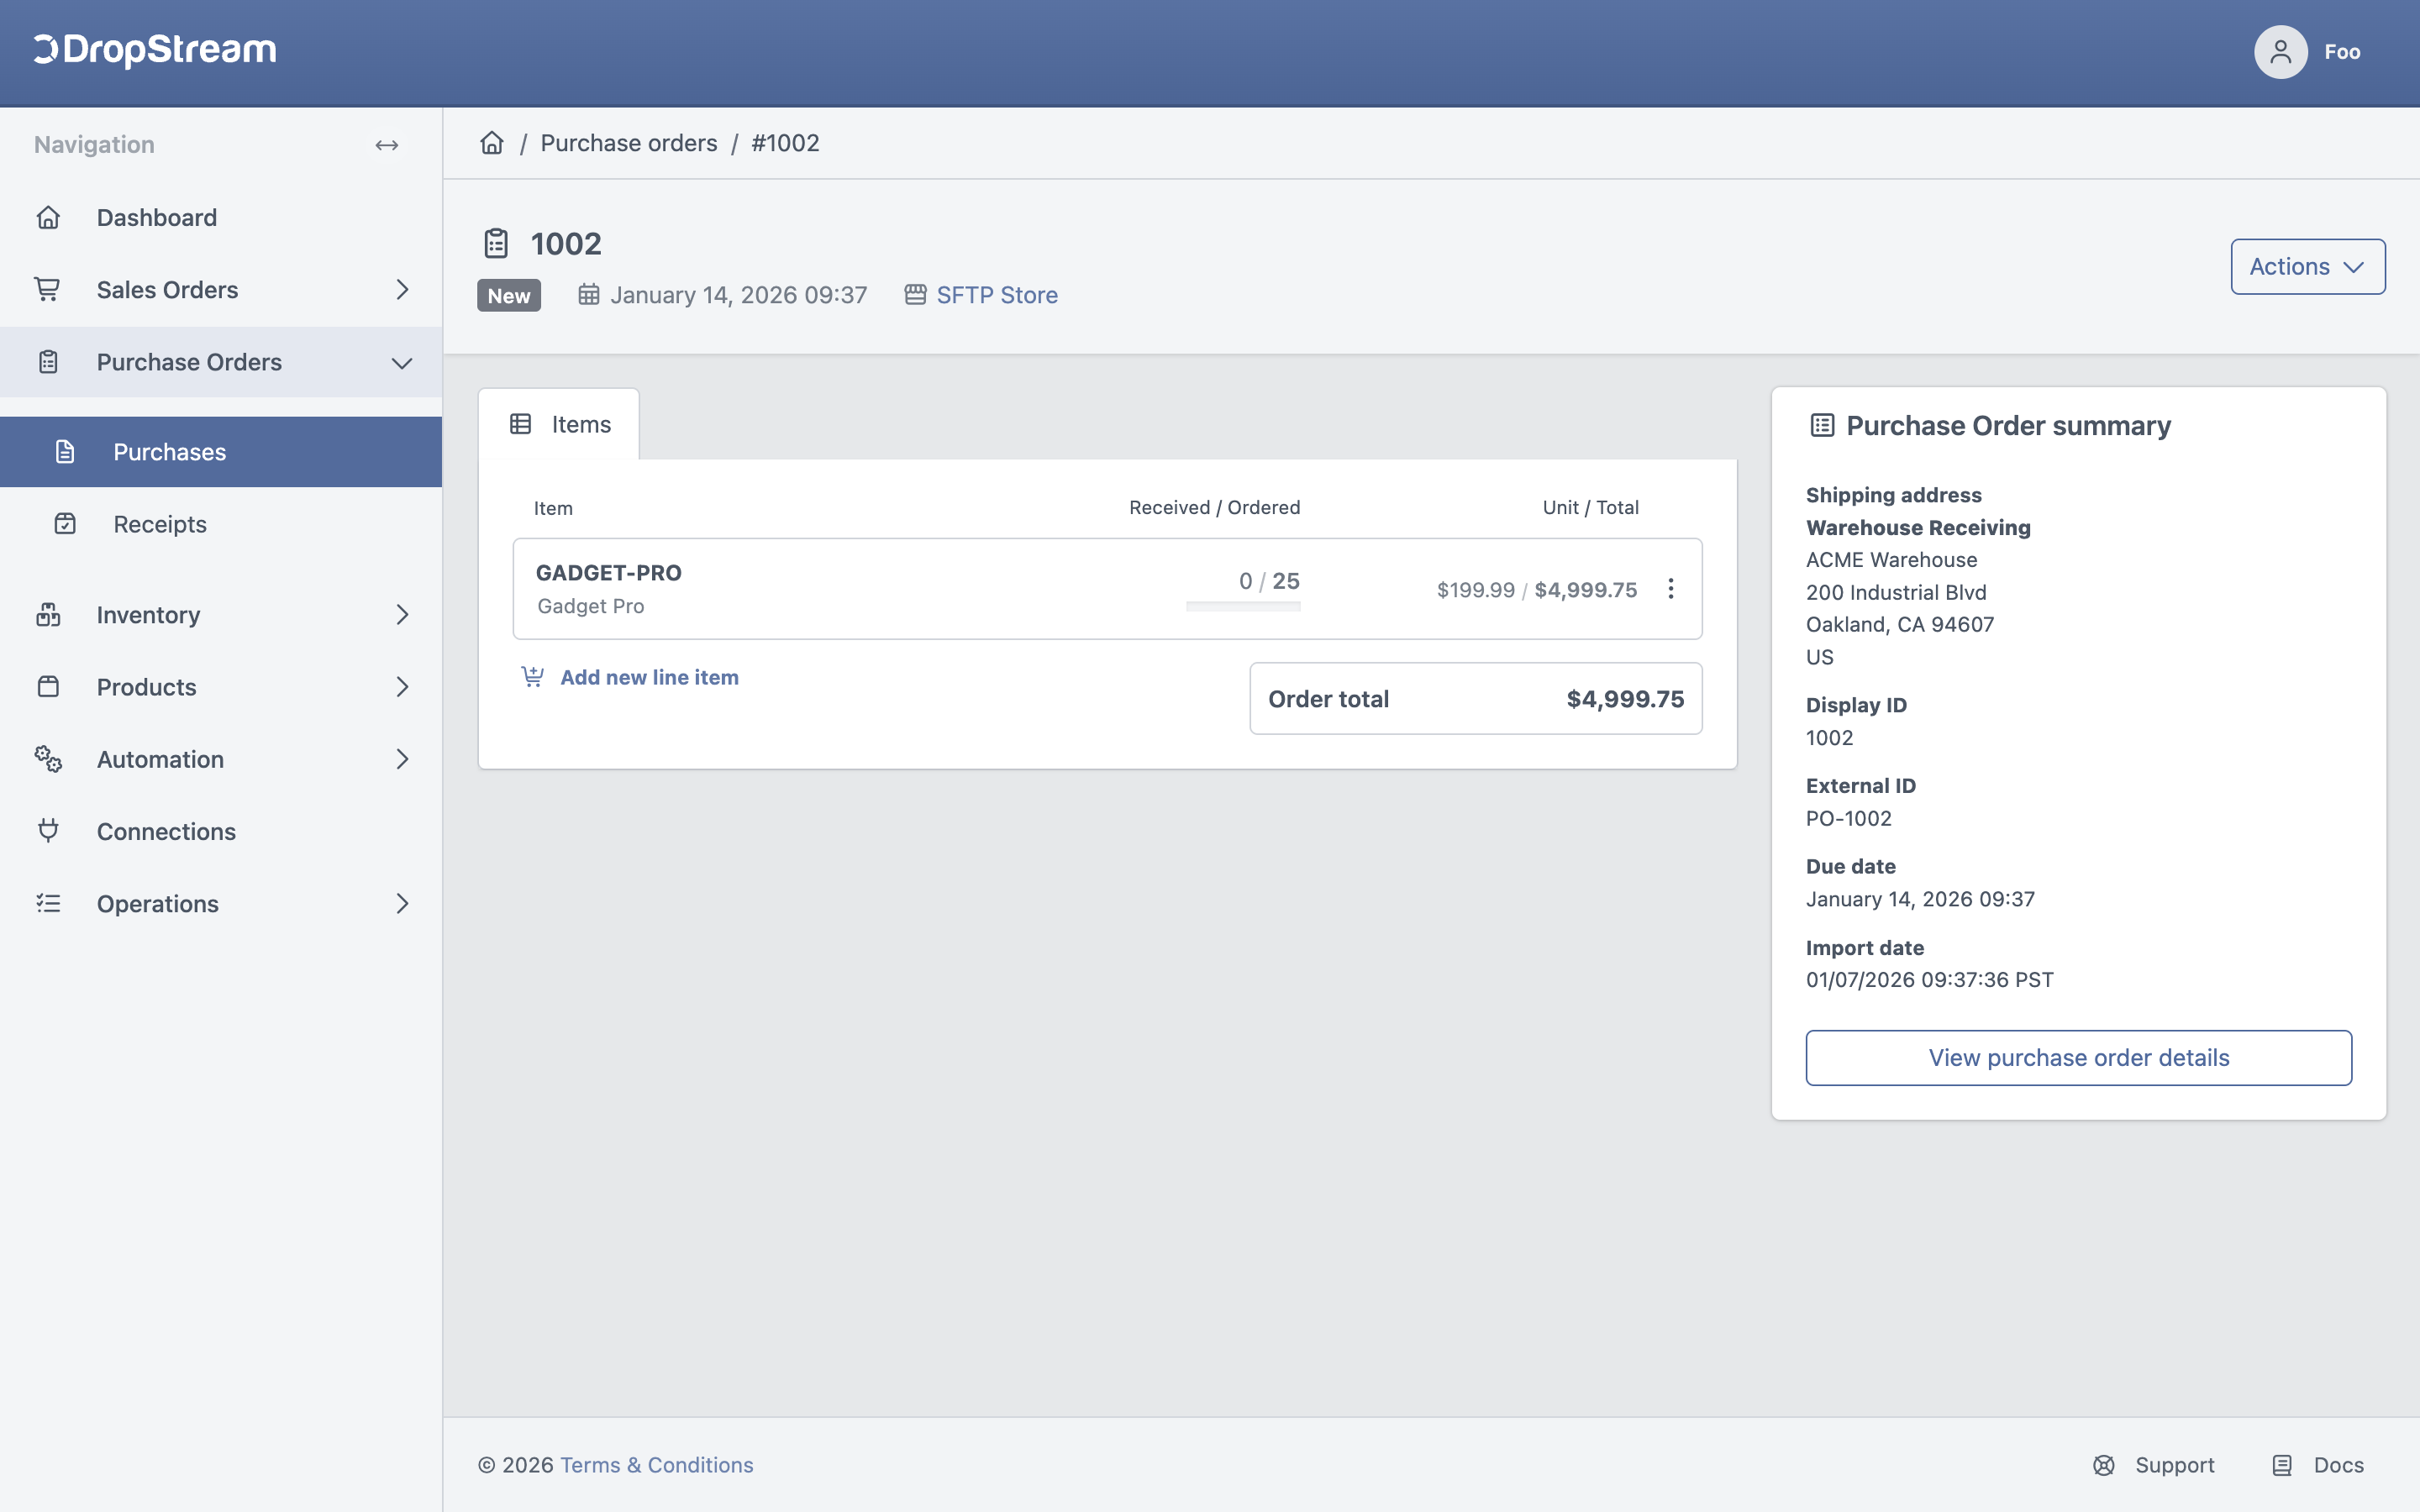Click the Foo username label

click(x=2342, y=52)
